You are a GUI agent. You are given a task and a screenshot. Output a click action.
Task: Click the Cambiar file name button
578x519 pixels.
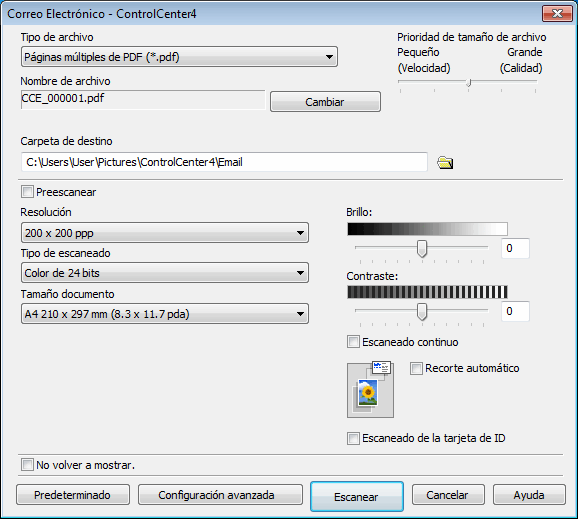325,102
